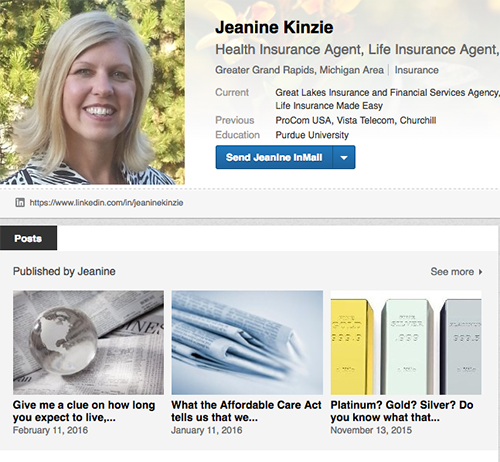
Task: Open the dropdown arrow next to Send InMail
Action: pos(344,157)
